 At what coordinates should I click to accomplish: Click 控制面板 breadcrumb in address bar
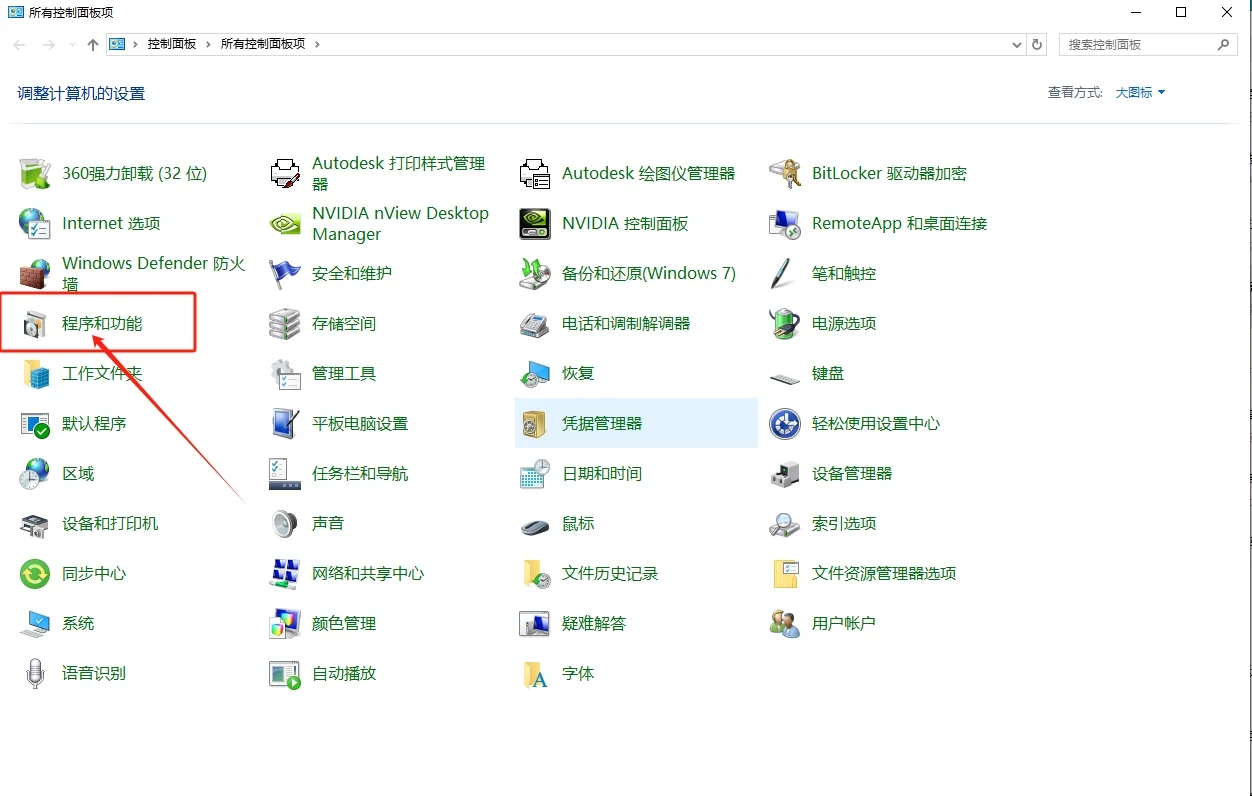coord(172,44)
